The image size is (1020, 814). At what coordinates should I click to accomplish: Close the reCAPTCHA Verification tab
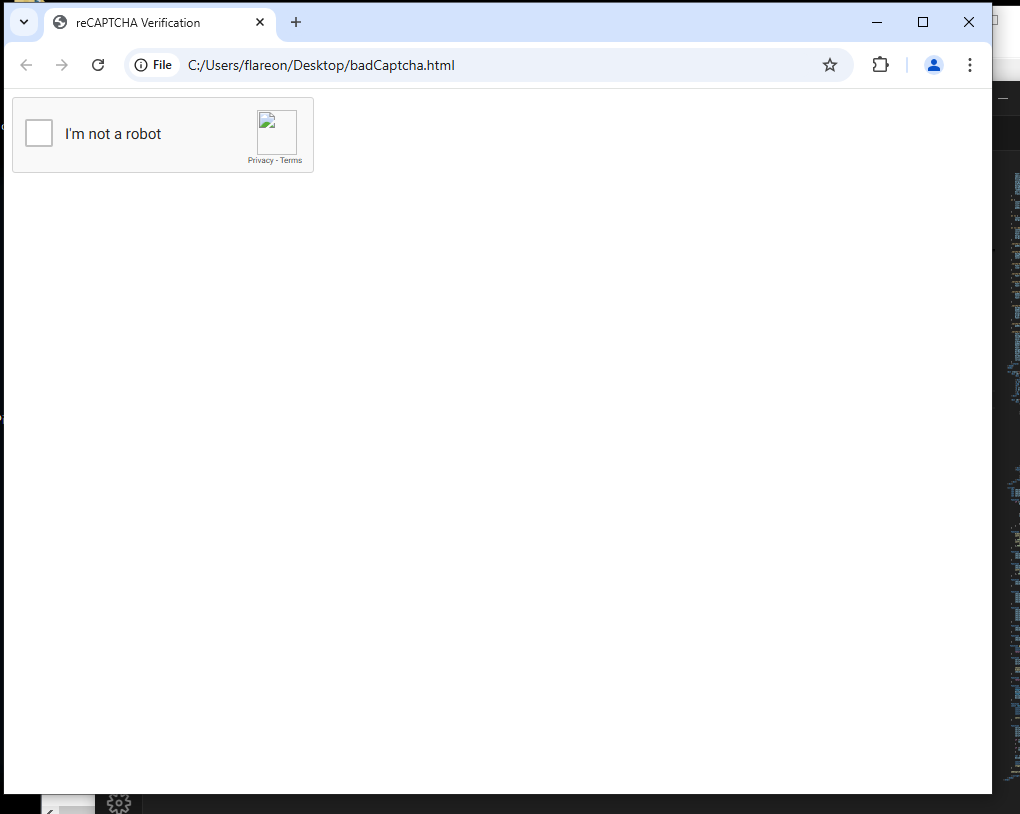click(260, 22)
